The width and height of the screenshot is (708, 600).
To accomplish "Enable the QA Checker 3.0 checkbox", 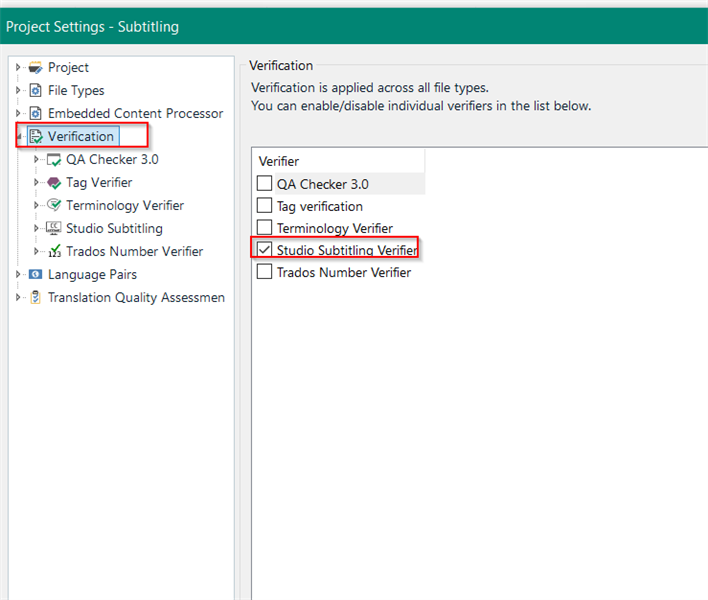I will point(264,183).
